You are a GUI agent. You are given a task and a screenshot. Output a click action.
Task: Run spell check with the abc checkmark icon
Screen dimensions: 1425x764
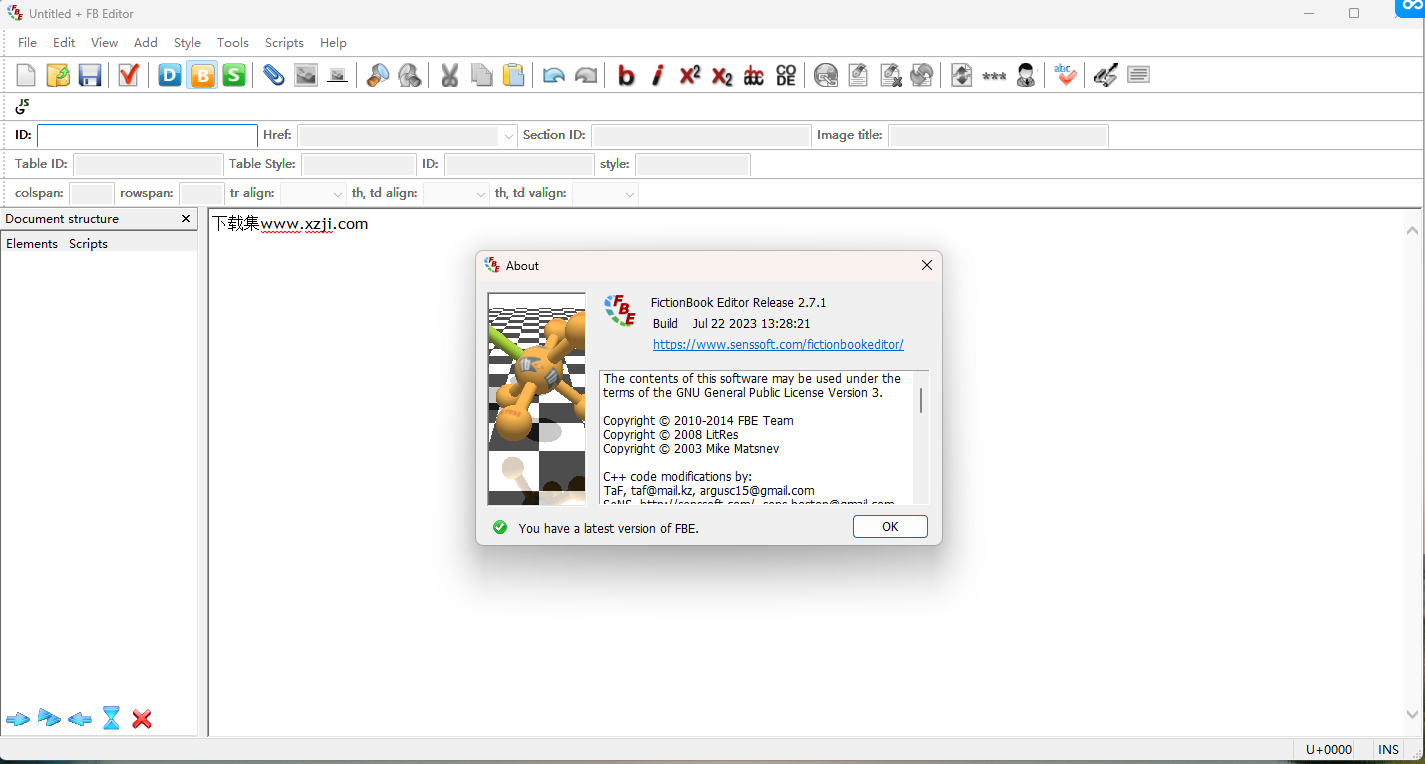(1065, 75)
